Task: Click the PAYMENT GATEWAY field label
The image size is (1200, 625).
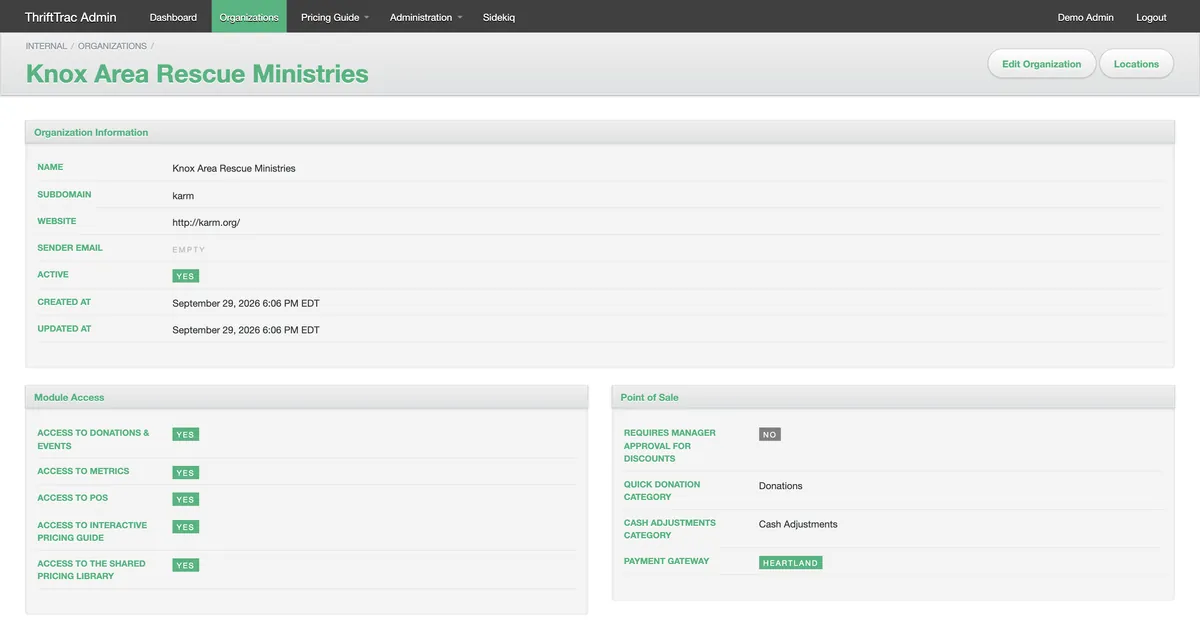Action: (x=666, y=561)
